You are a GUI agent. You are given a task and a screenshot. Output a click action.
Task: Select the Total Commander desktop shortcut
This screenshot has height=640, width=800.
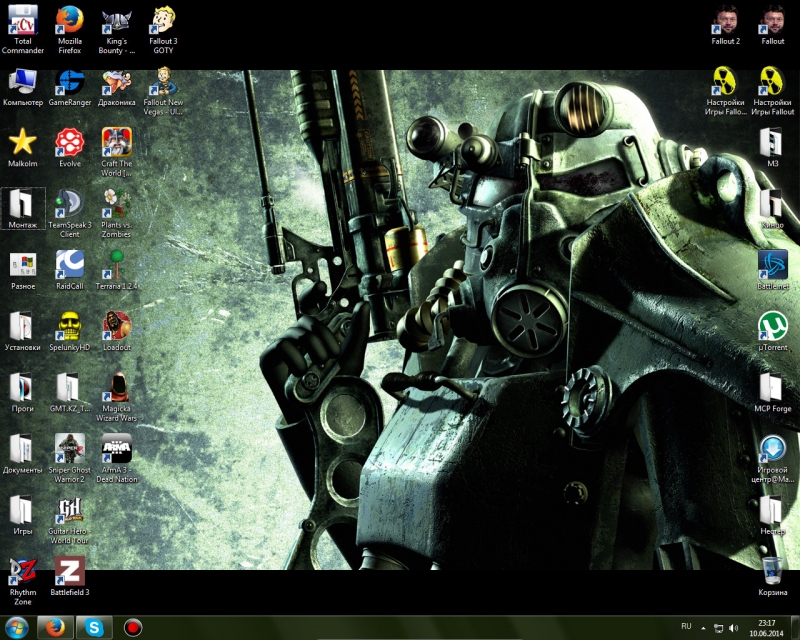[22, 29]
